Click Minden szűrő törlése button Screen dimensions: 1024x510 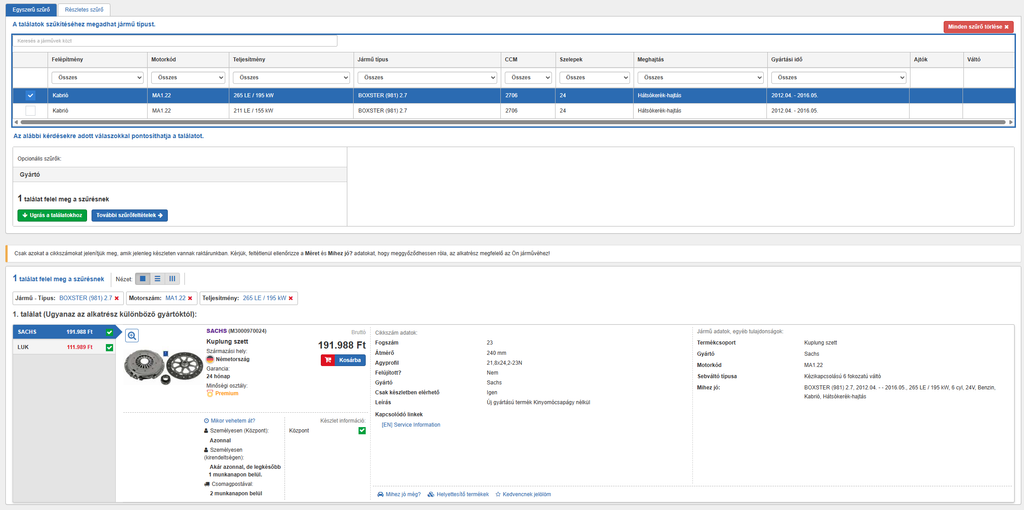coord(978,27)
